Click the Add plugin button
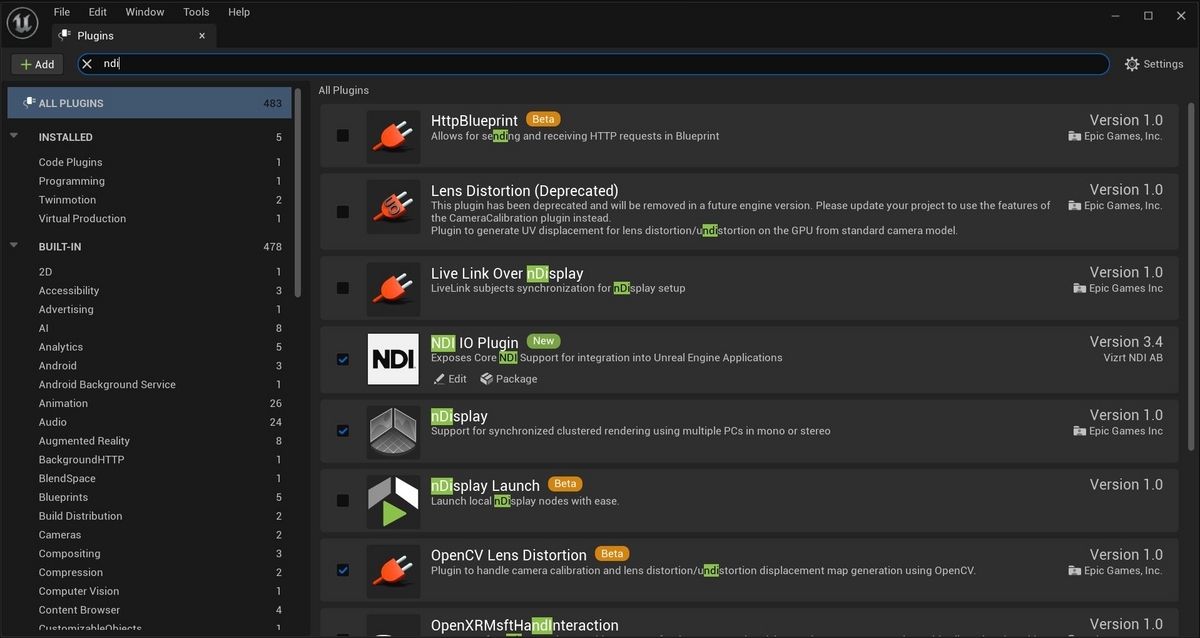This screenshot has width=1200, height=638. (37, 64)
